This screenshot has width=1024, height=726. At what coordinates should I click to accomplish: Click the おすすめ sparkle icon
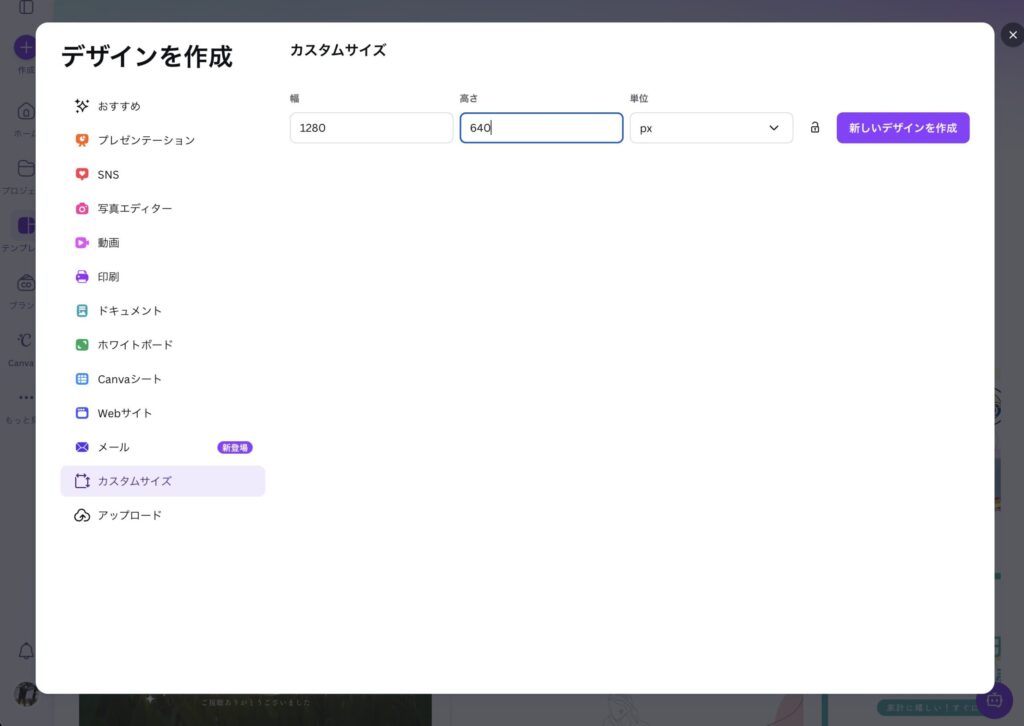click(x=82, y=106)
